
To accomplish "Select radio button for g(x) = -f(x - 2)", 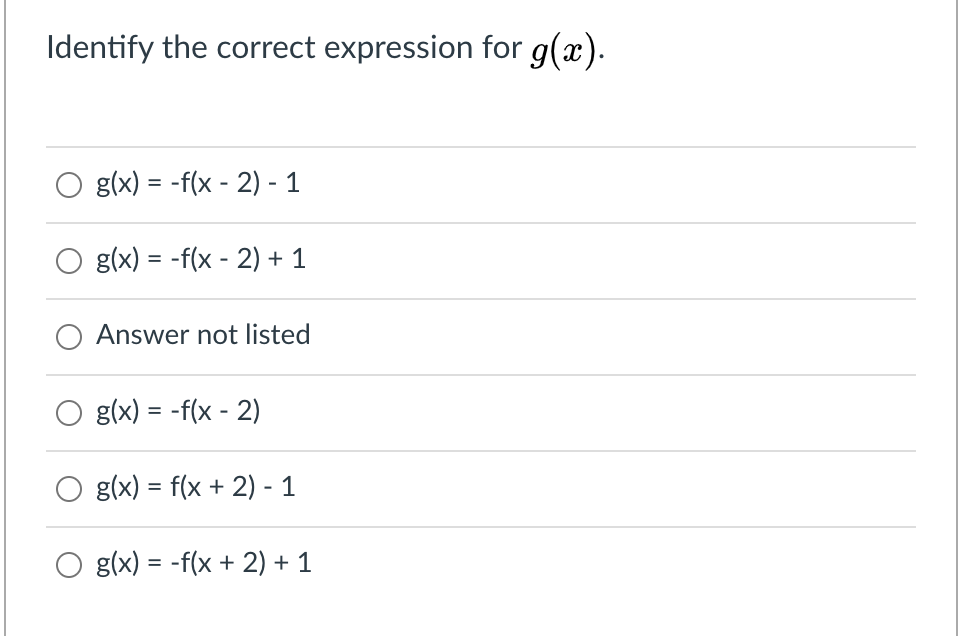I will [x=68, y=413].
